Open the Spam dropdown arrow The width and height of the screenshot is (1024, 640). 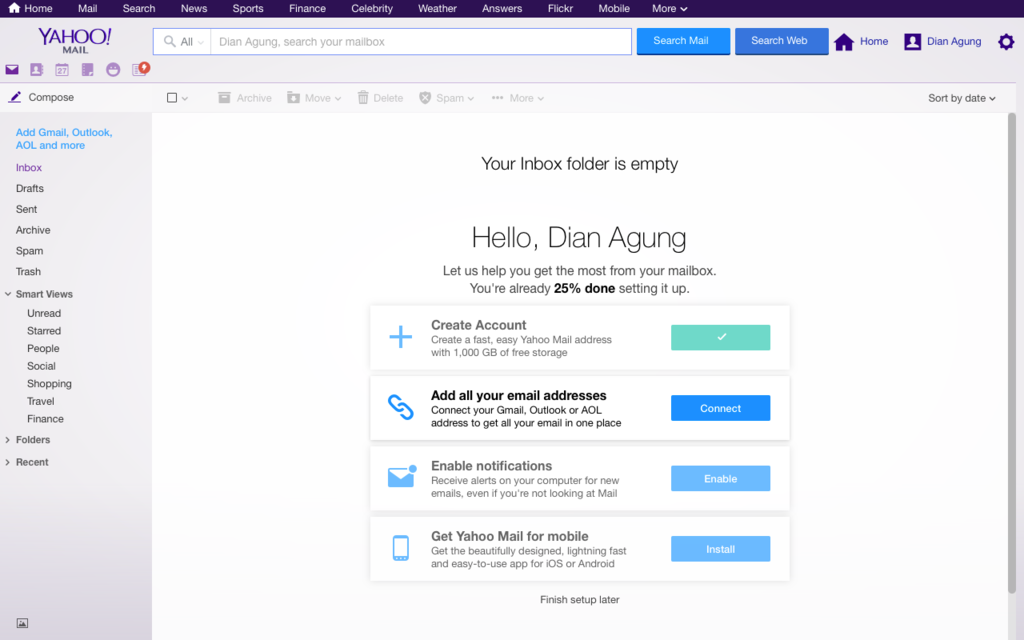pos(470,99)
